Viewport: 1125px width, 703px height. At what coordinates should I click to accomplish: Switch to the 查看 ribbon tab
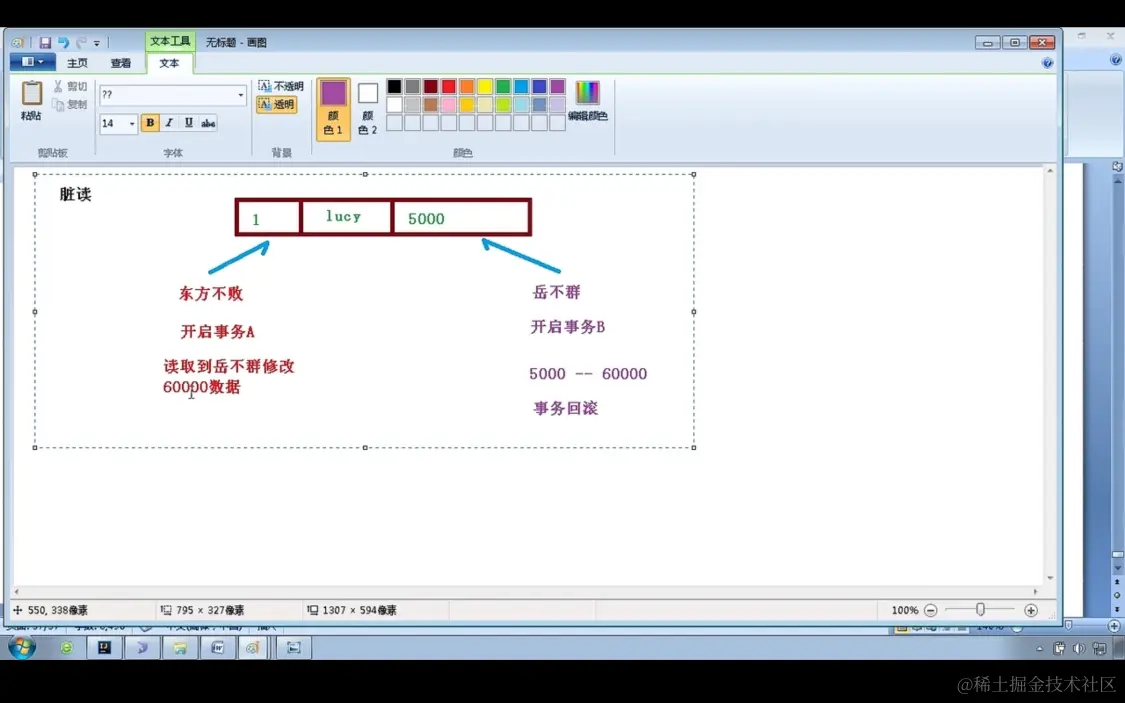point(121,63)
